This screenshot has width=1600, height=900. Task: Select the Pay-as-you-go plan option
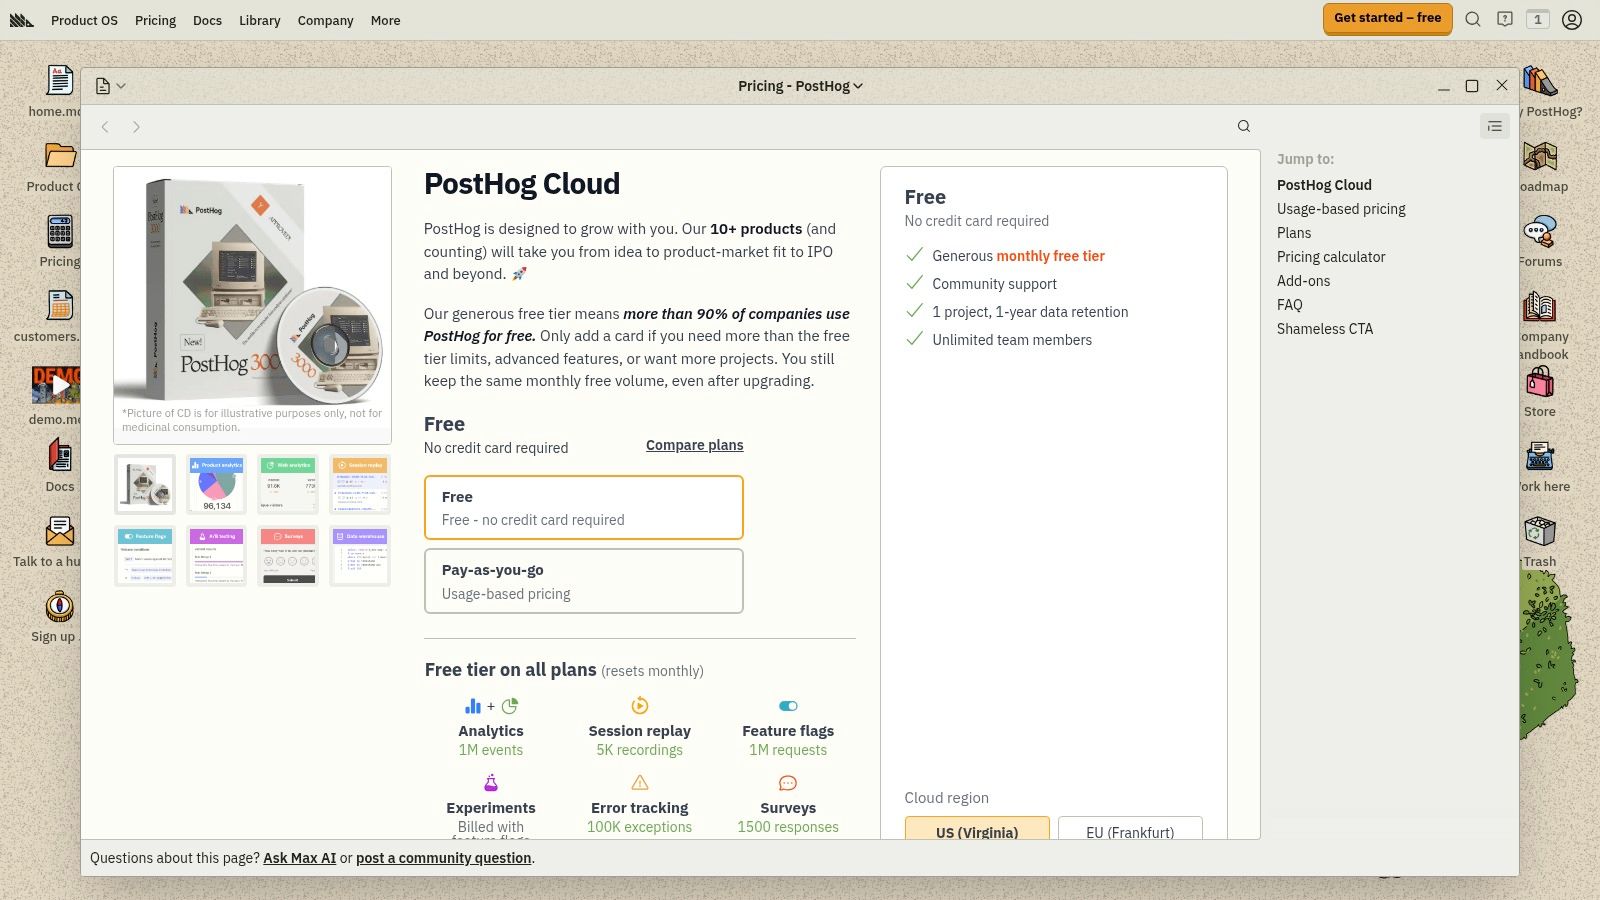click(583, 581)
